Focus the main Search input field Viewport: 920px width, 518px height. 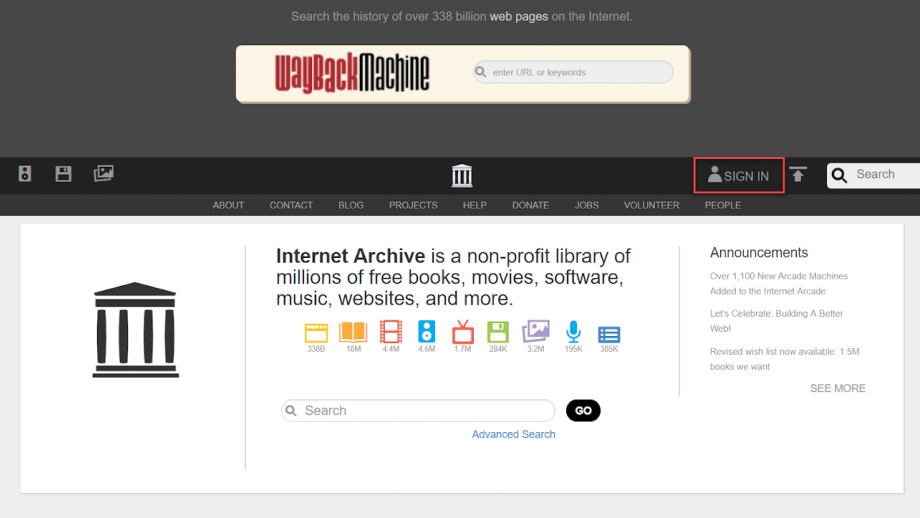click(x=418, y=411)
